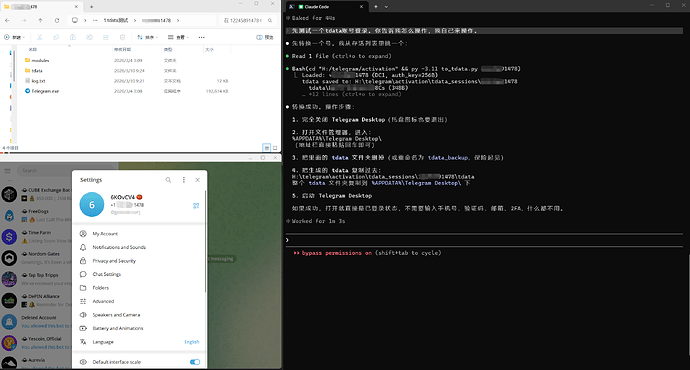Open the three-dot menu in Settings header
This screenshot has width=690, height=370.
tap(184, 180)
